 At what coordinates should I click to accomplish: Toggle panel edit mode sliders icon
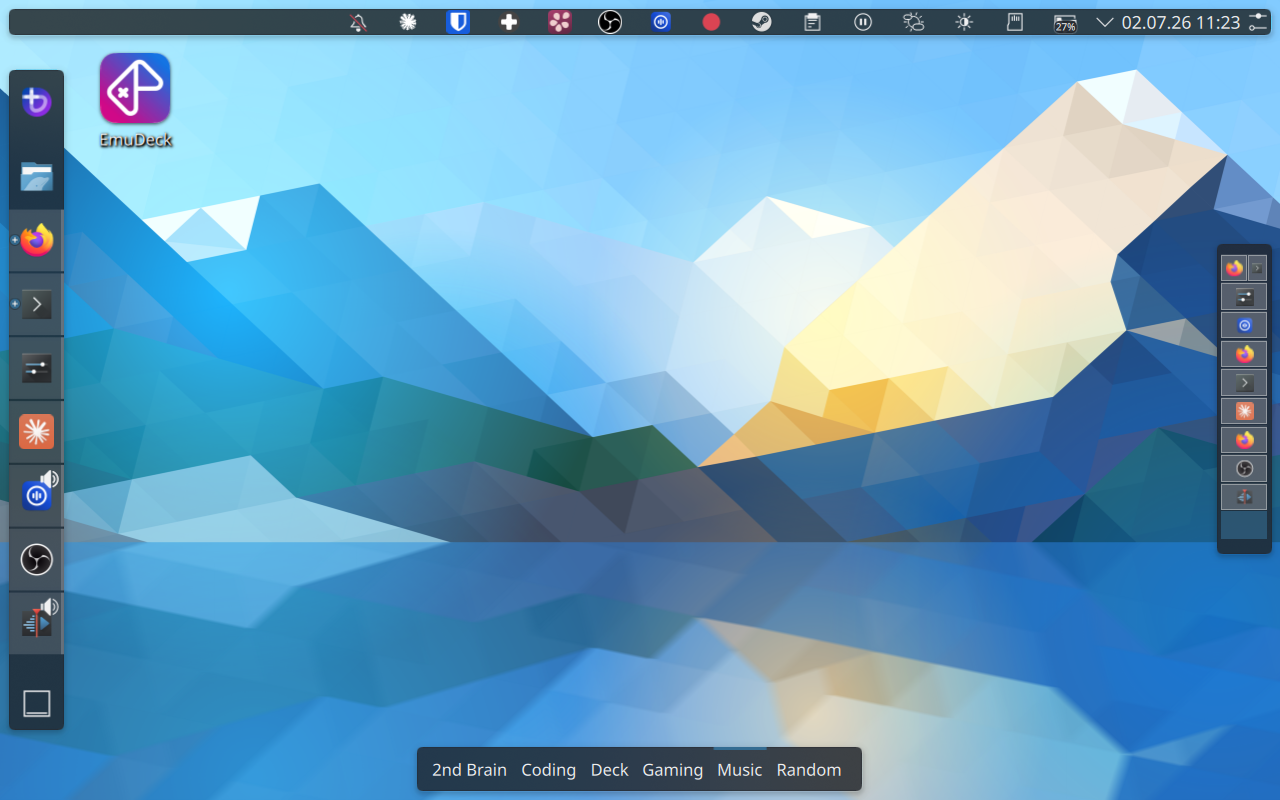1258,22
